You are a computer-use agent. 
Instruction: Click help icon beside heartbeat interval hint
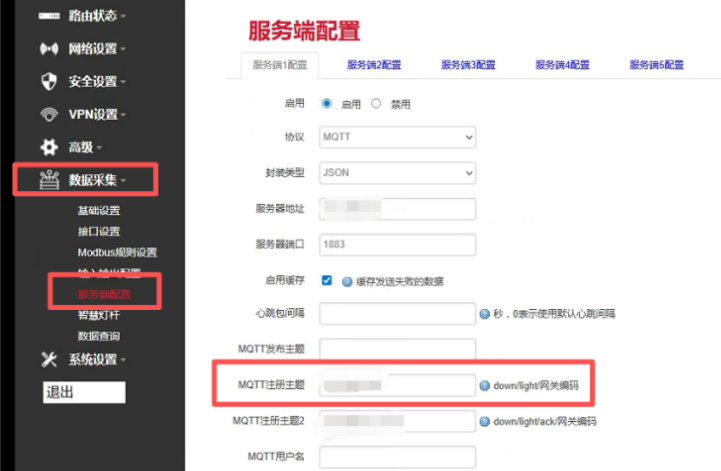click(485, 314)
